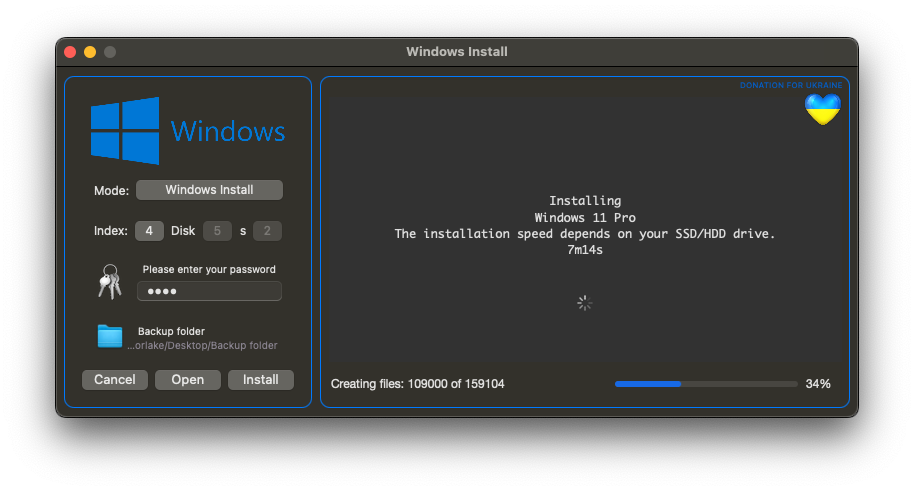Click the Disk number field showing 5

[217, 231]
